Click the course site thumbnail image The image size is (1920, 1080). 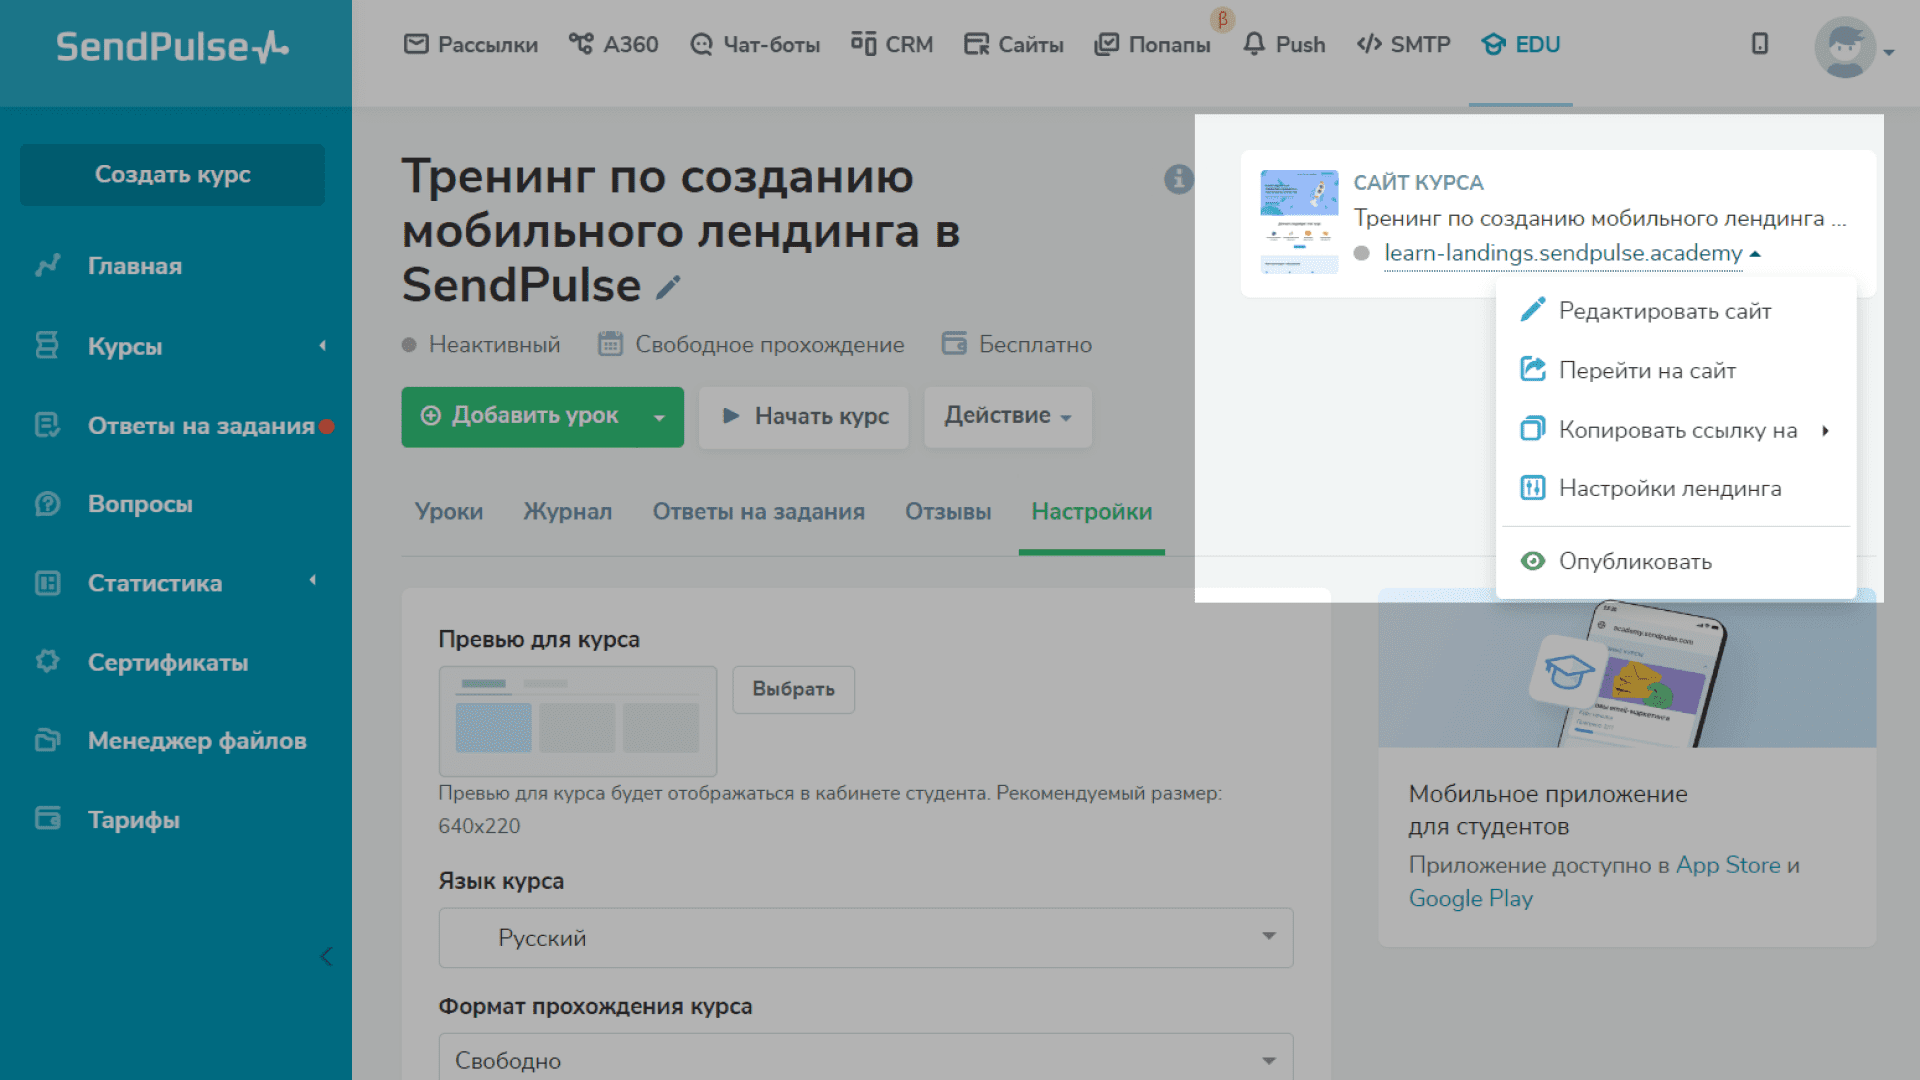tap(1298, 222)
